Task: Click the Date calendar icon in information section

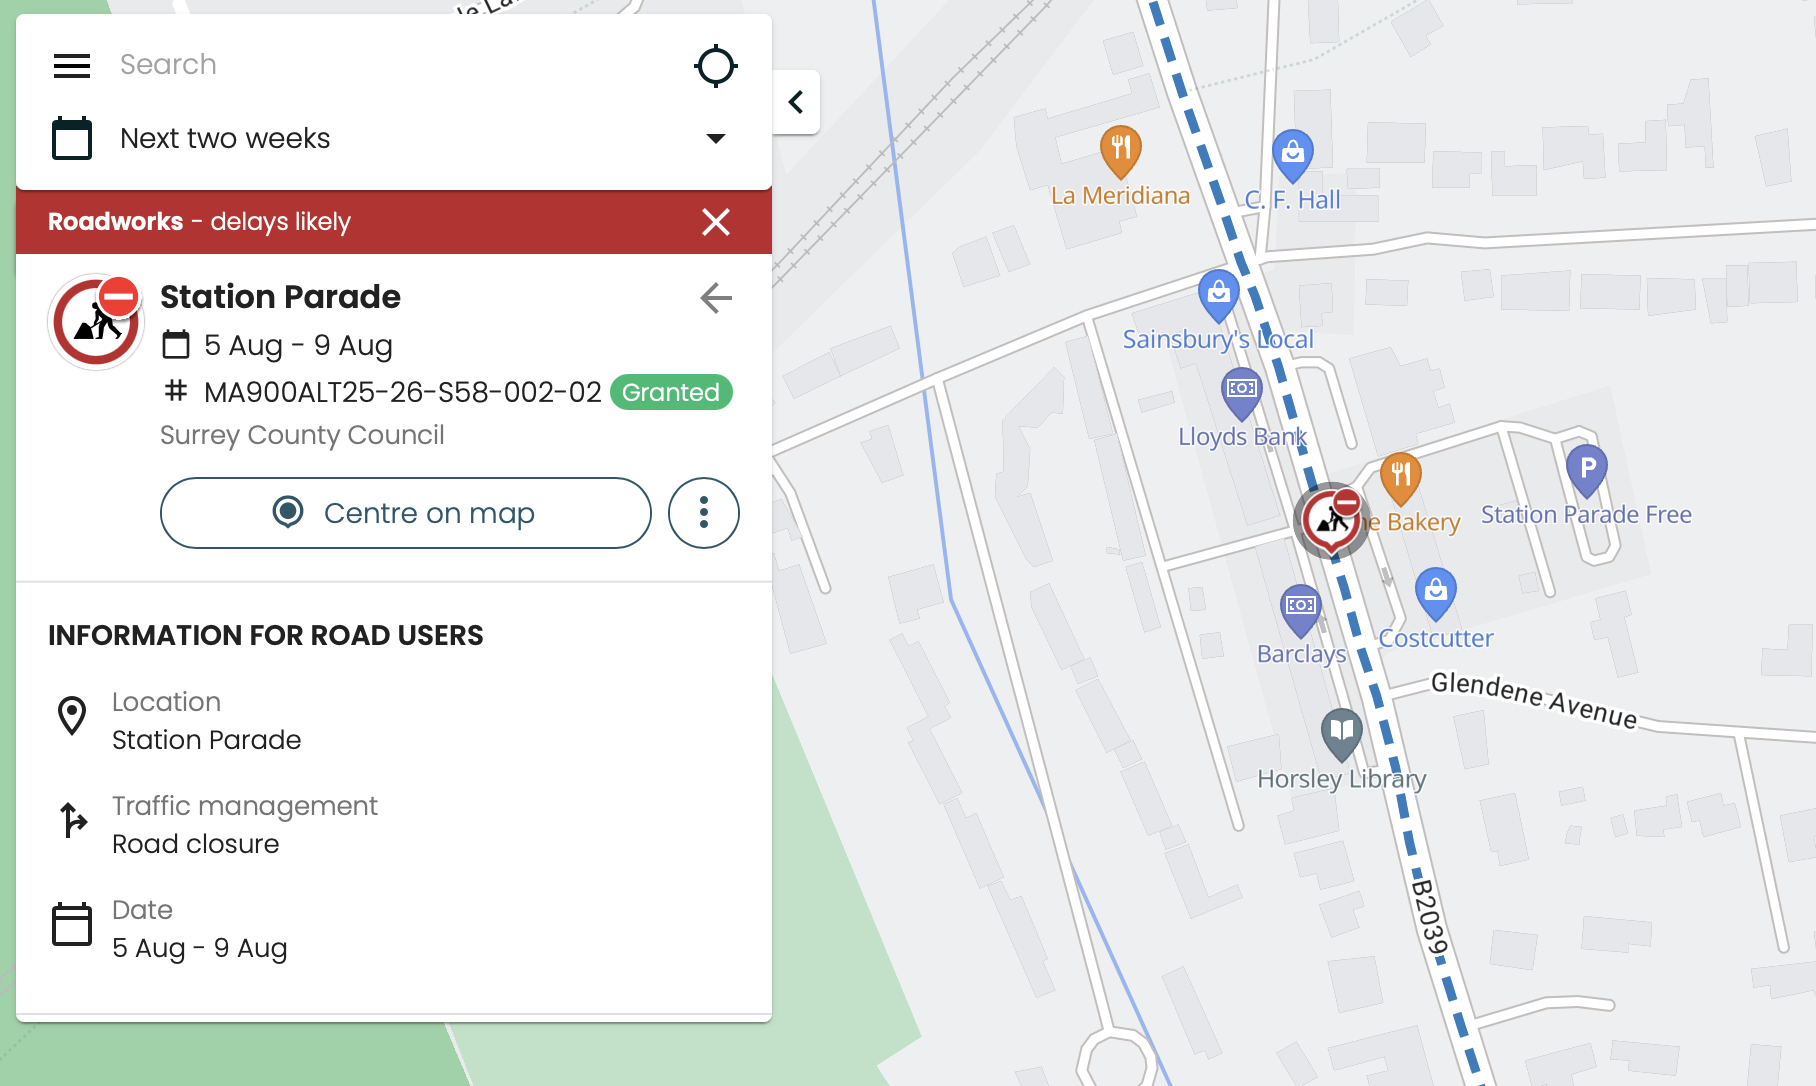Action: pos(72,924)
